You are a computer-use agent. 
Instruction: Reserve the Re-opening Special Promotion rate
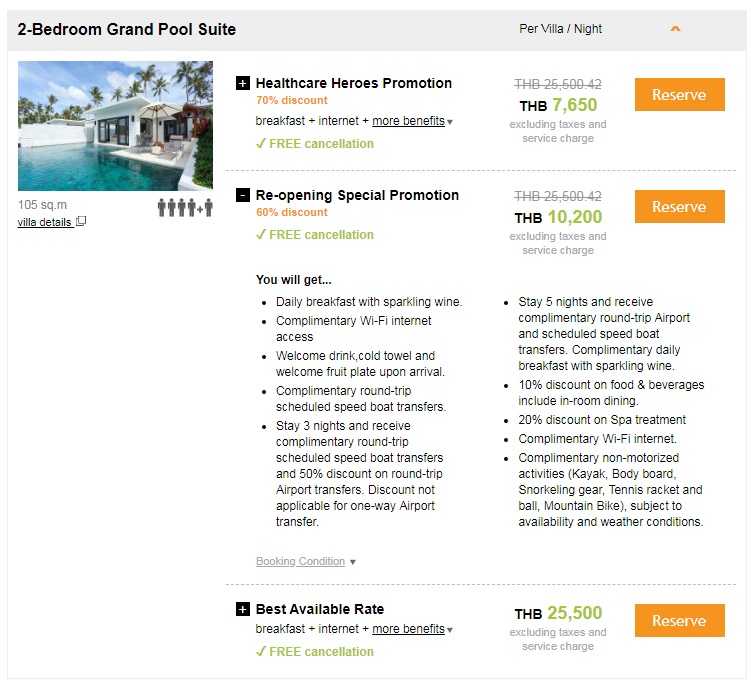click(679, 207)
